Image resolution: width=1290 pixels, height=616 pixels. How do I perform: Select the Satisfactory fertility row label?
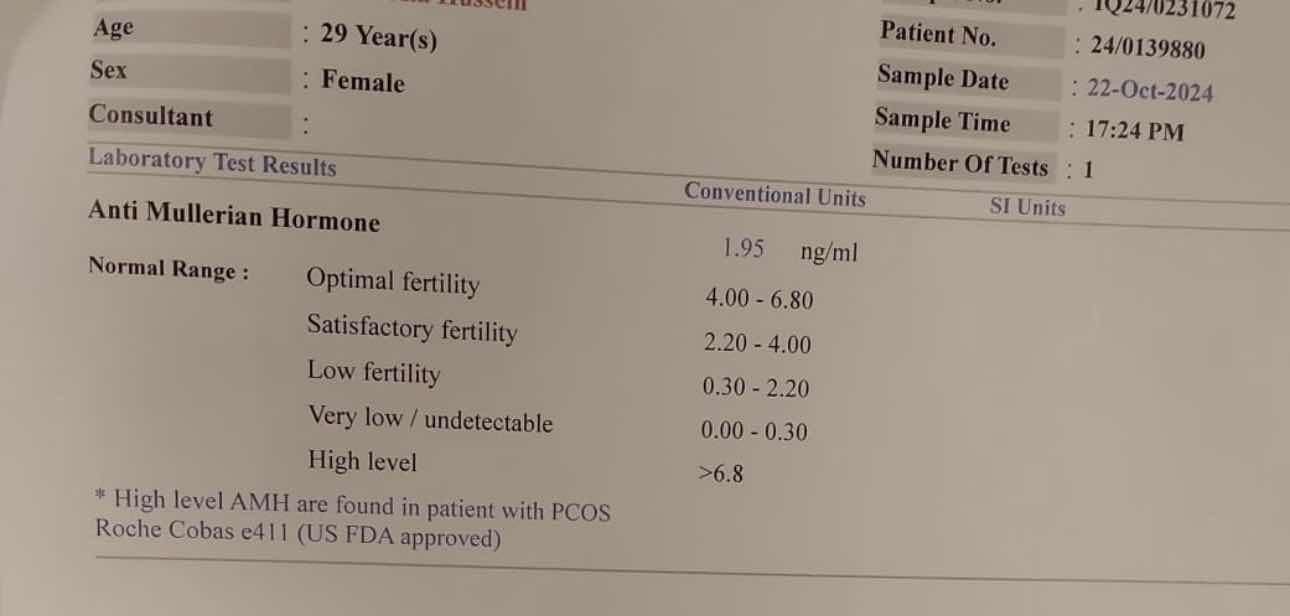coord(412,328)
